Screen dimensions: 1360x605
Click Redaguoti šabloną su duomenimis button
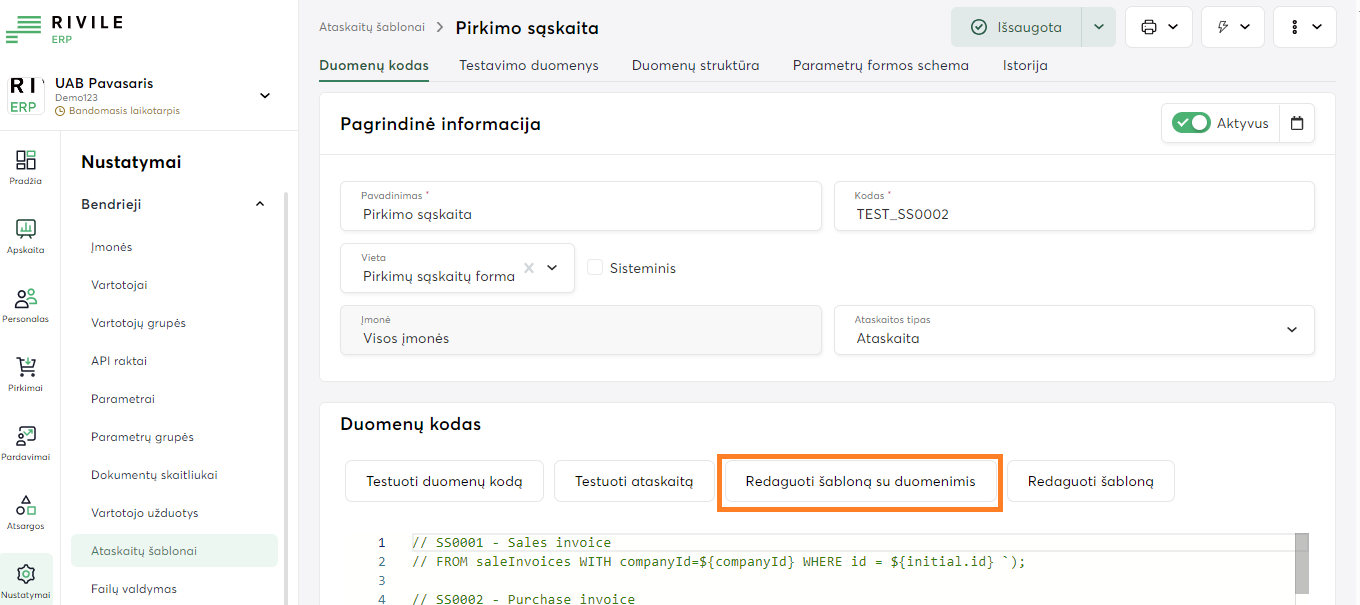860,482
